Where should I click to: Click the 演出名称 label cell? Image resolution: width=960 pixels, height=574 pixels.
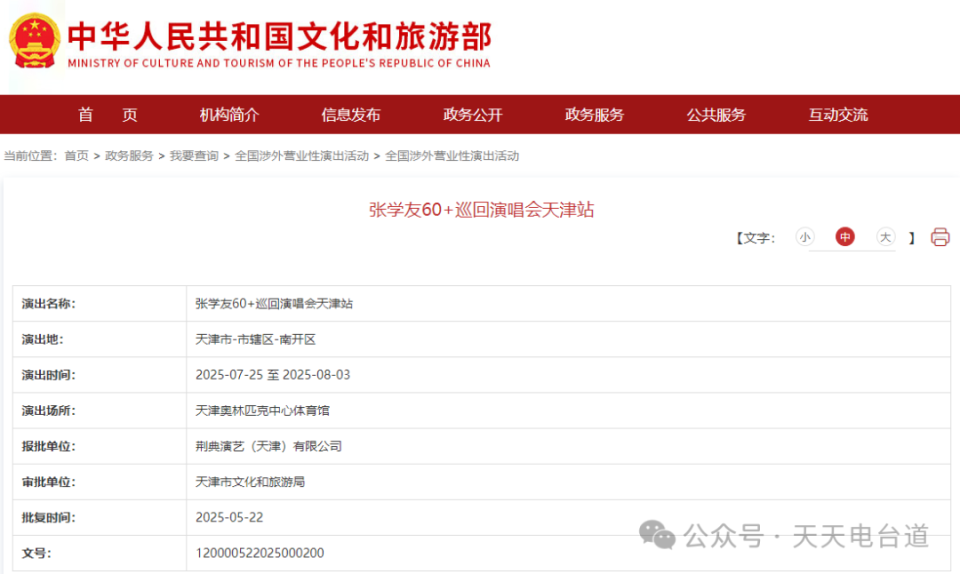pos(99,304)
